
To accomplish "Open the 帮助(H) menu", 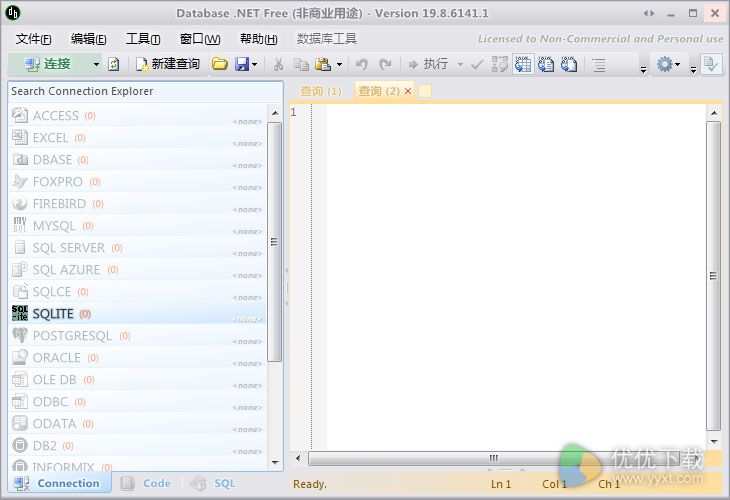I will coord(258,39).
